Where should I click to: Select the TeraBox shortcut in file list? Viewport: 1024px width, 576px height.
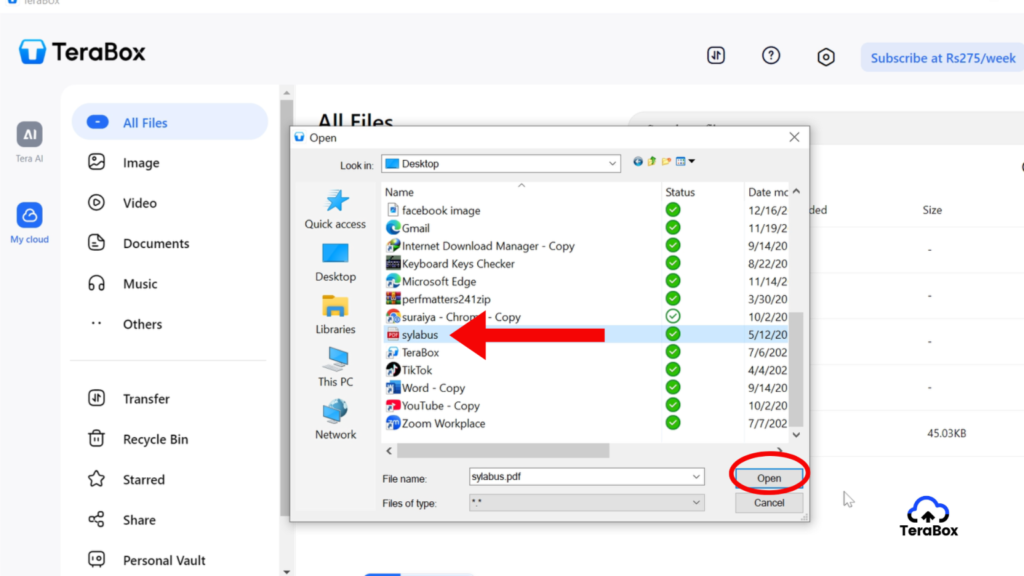pos(412,352)
